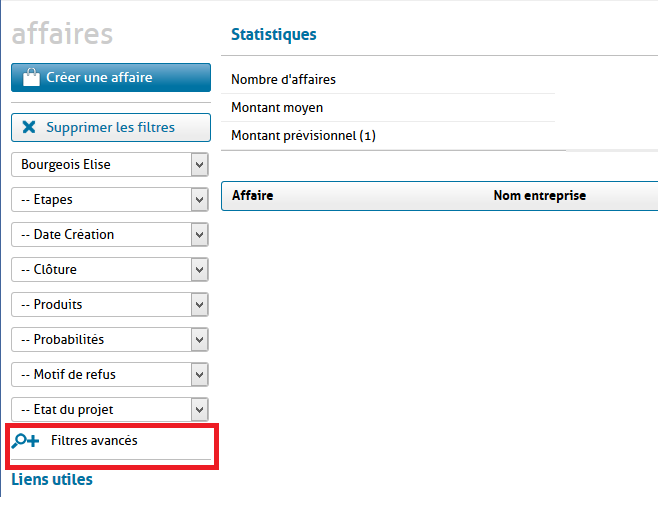Expand the Etat du projet dropdown

[110, 410]
